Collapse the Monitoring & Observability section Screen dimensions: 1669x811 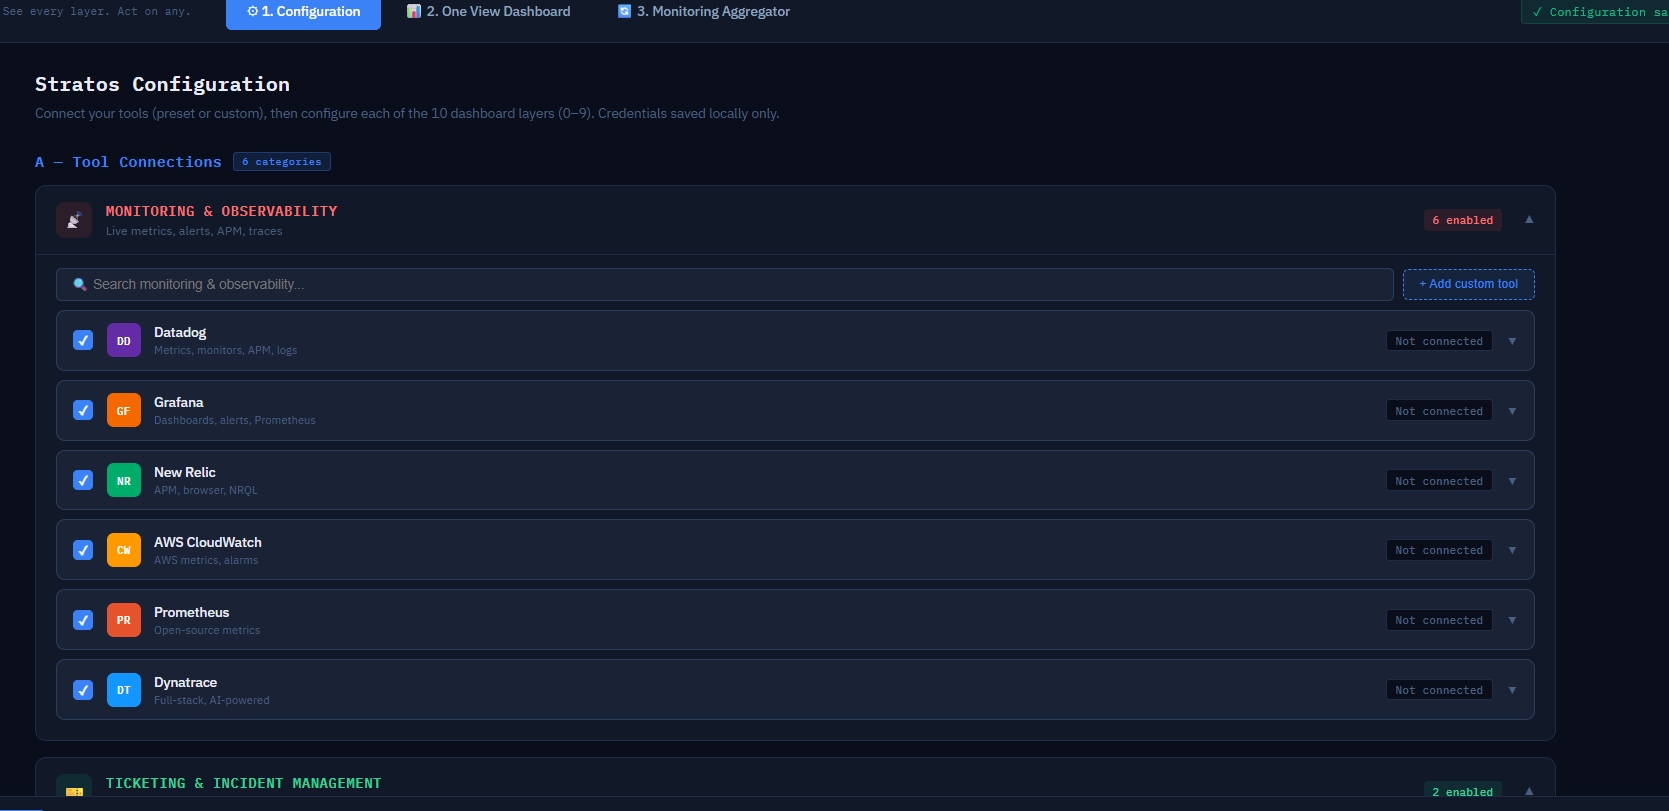pos(1529,219)
